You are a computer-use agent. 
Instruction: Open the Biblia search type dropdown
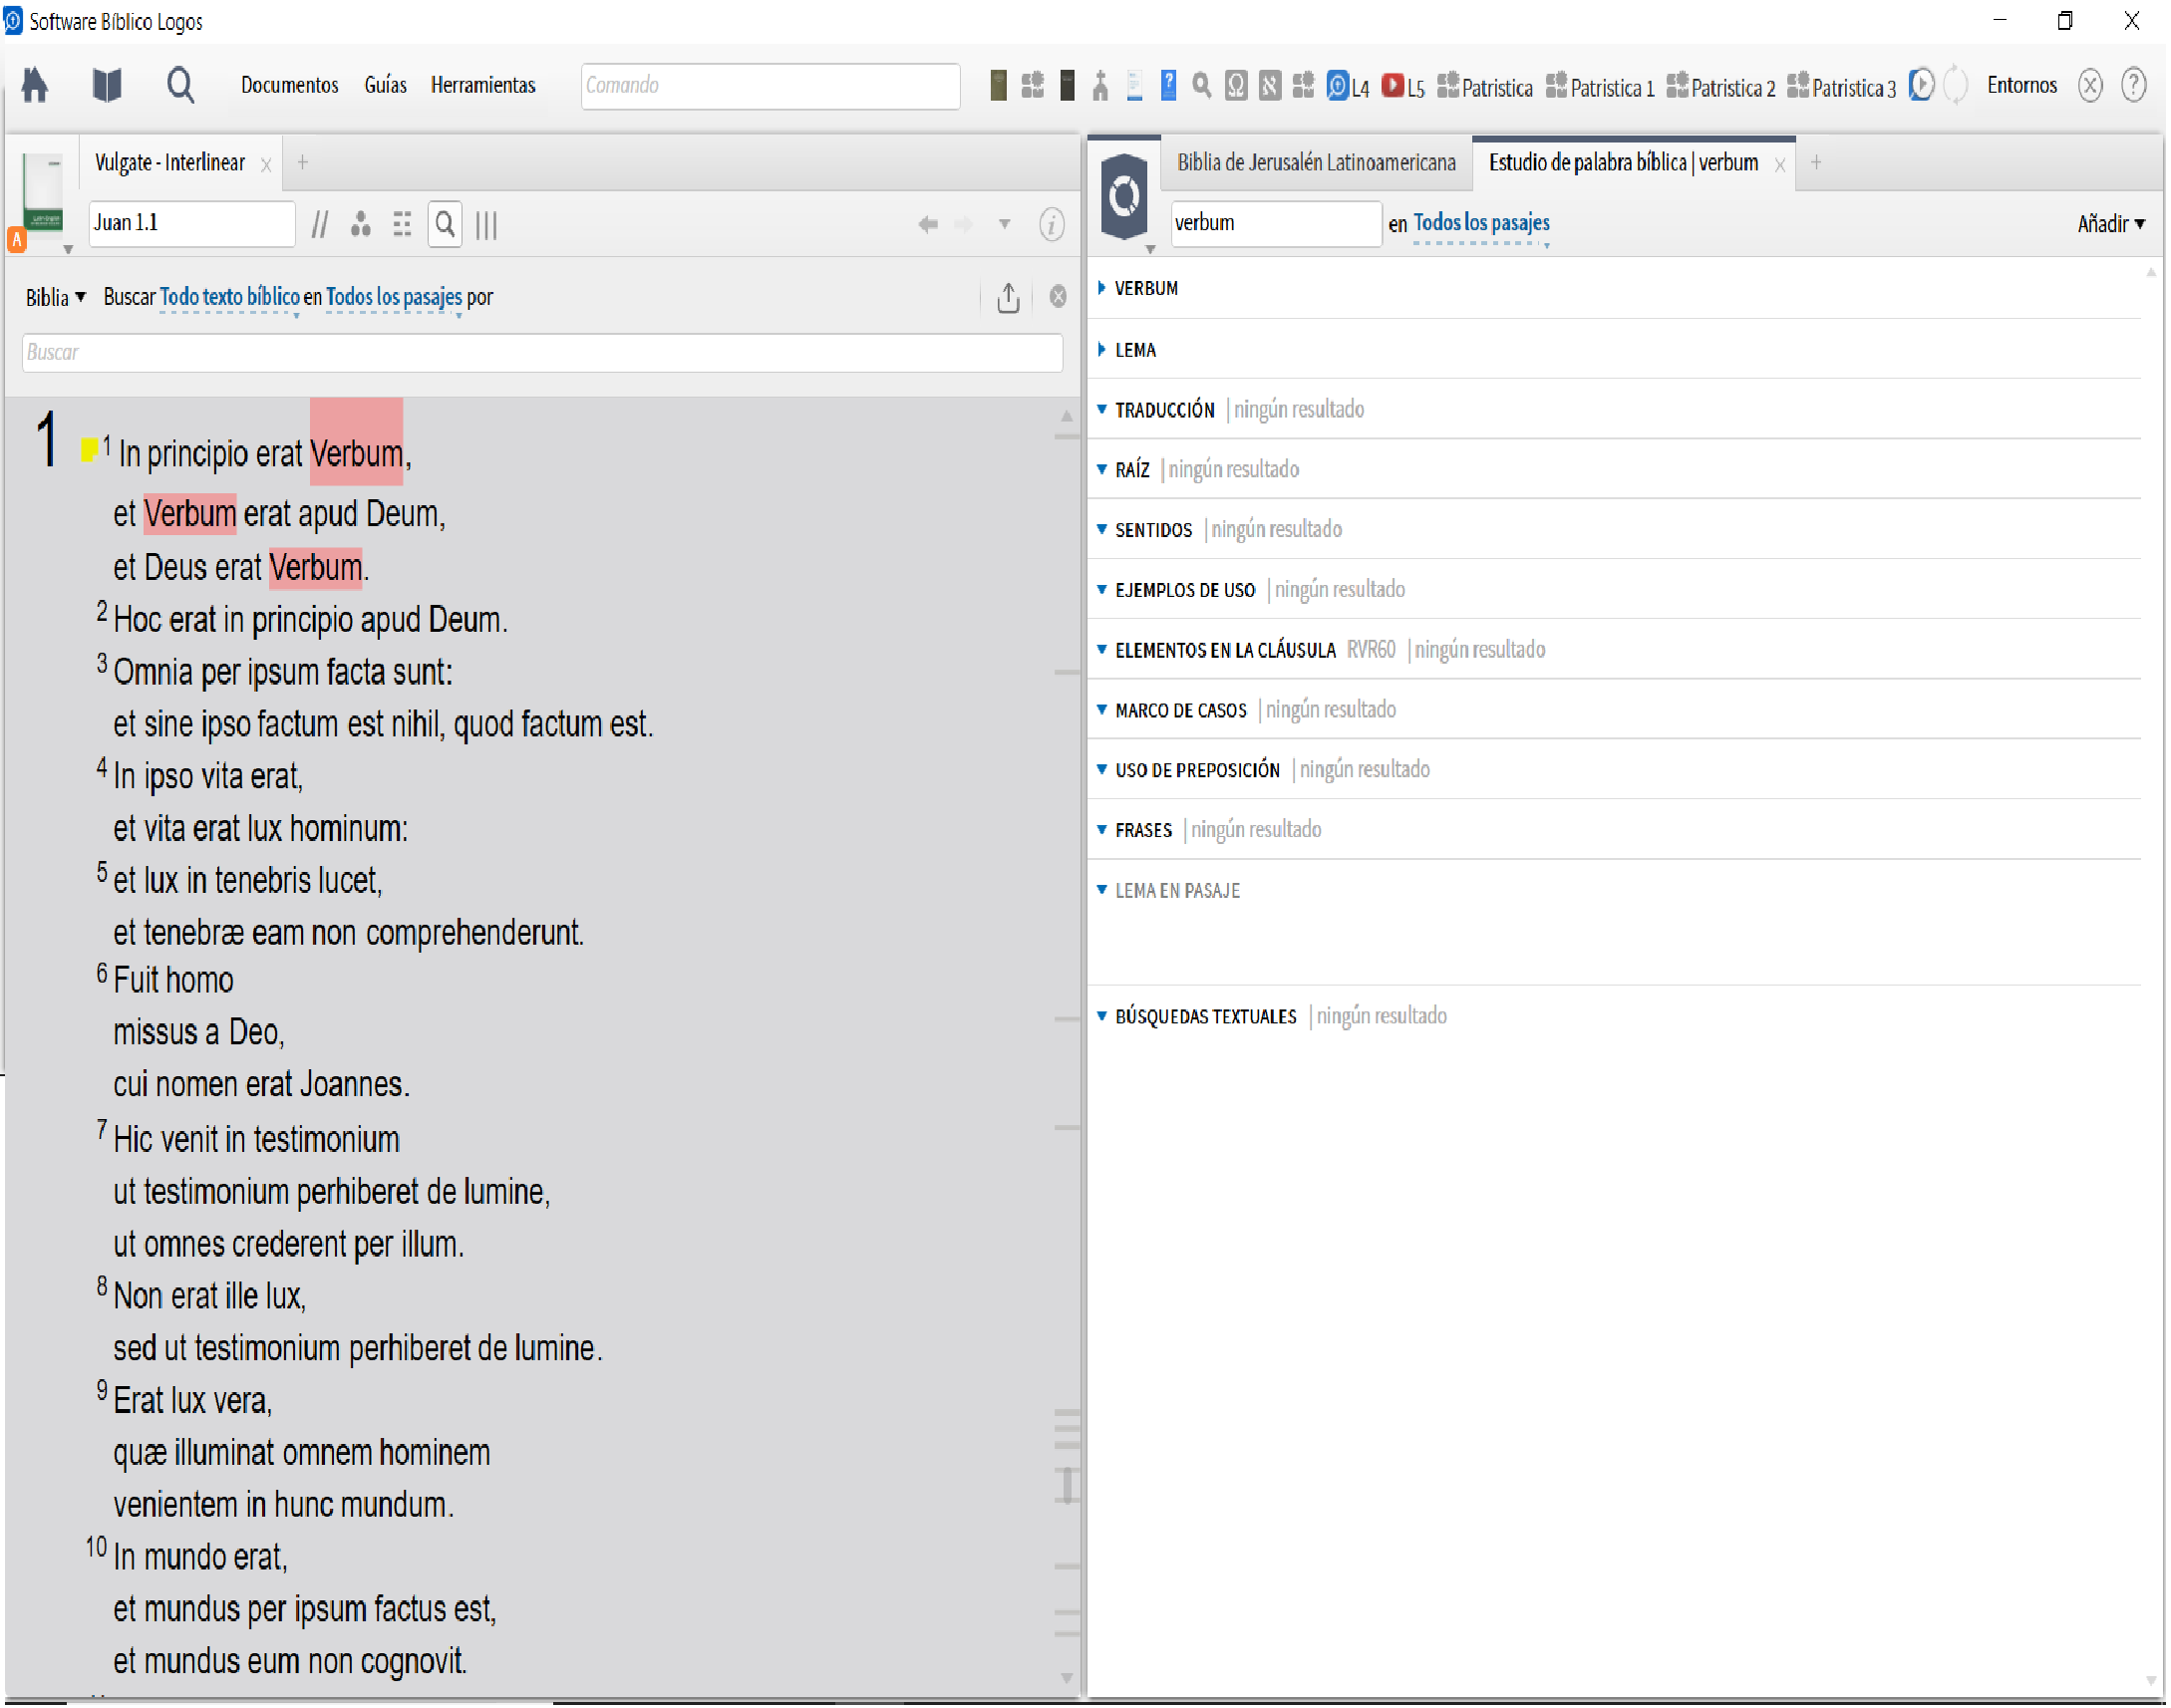tap(56, 297)
